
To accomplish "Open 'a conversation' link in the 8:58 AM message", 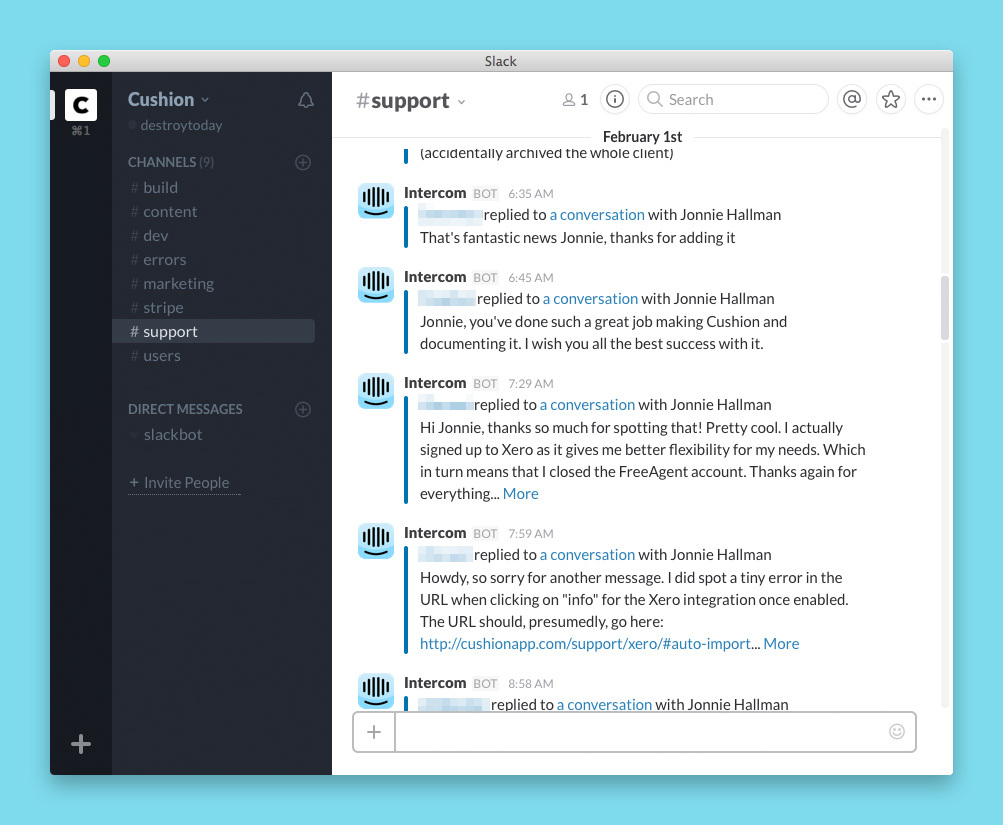I will tap(604, 704).
